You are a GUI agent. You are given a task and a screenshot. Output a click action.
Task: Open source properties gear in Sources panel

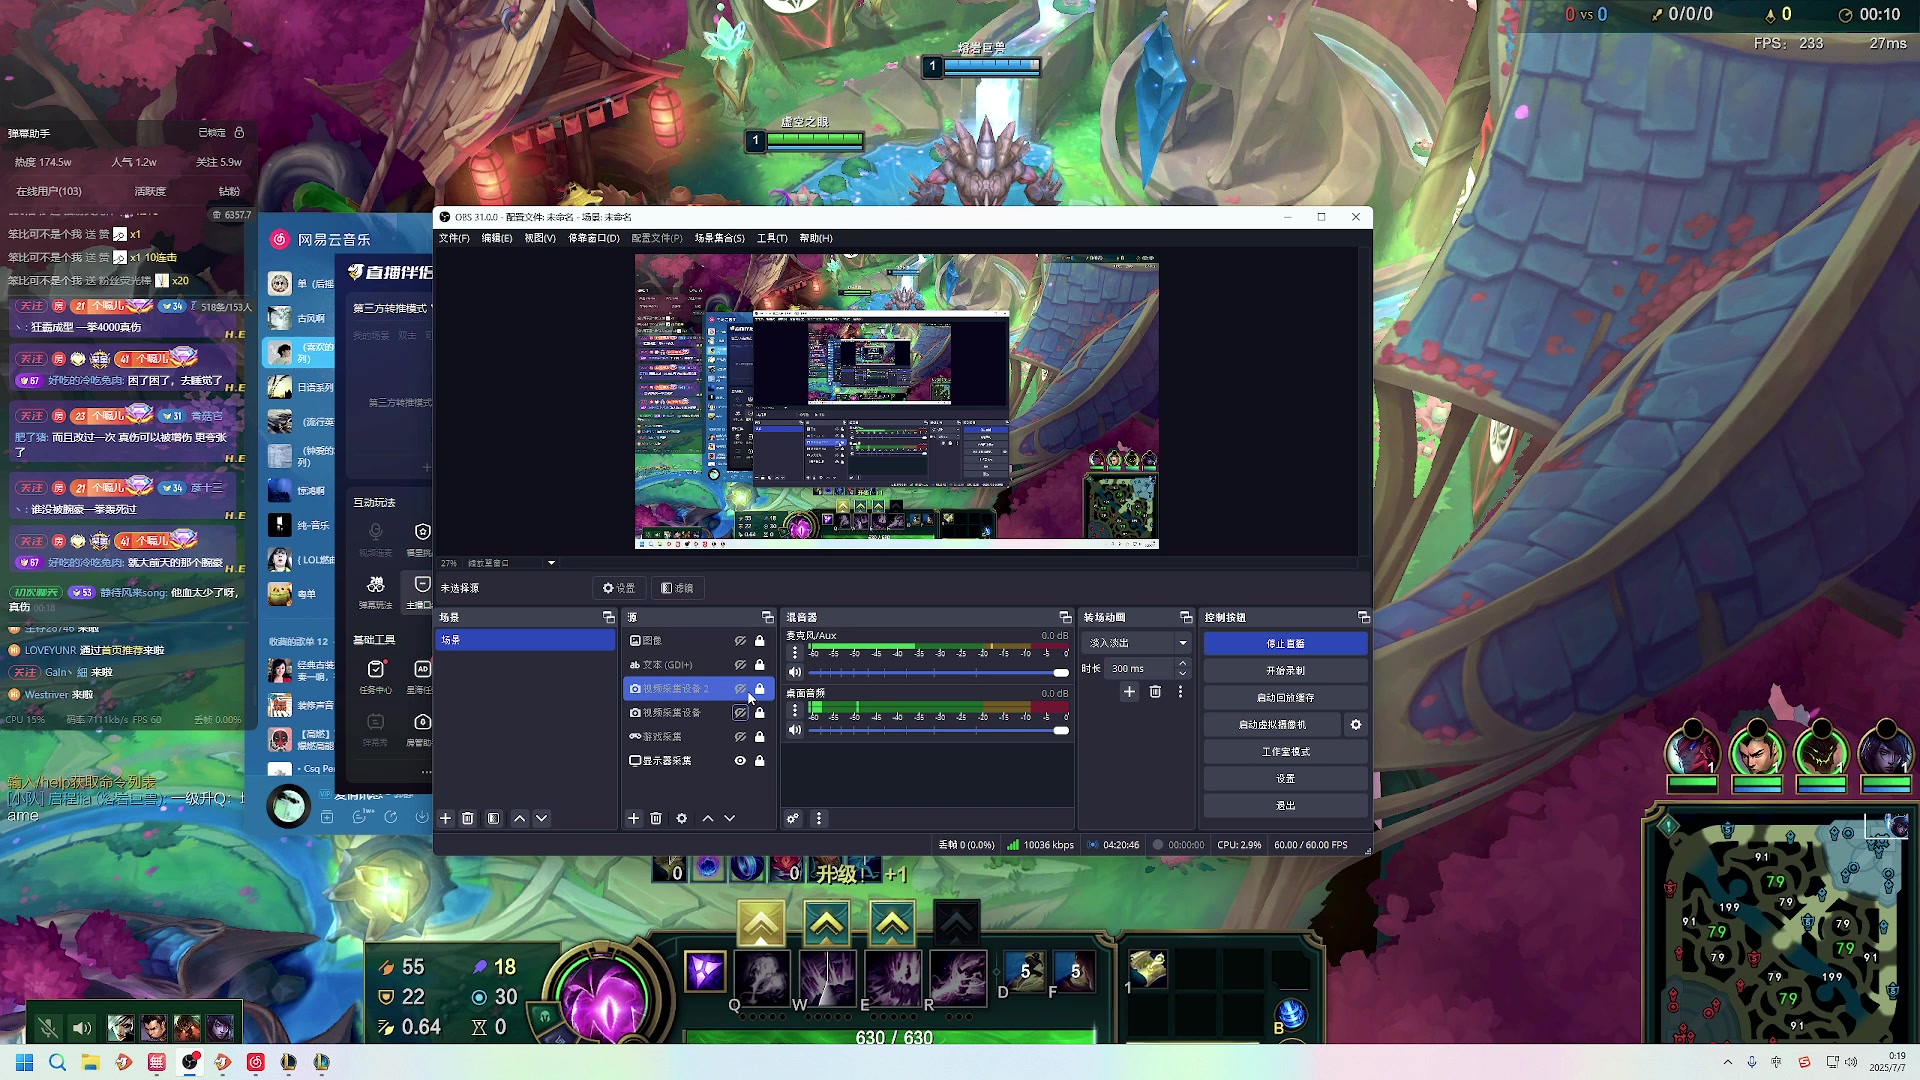[x=682, y=819]
